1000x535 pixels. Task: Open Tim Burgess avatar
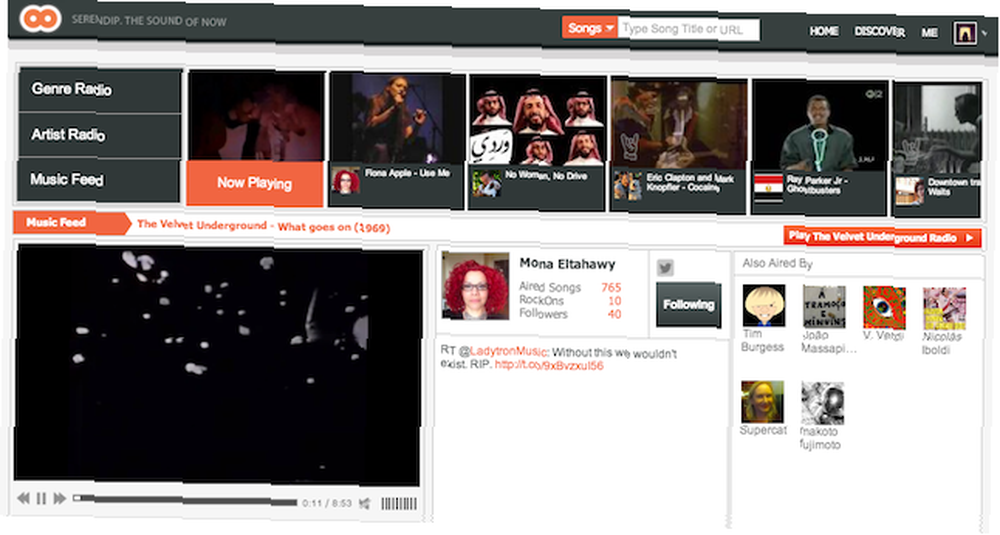click(764, 305)
